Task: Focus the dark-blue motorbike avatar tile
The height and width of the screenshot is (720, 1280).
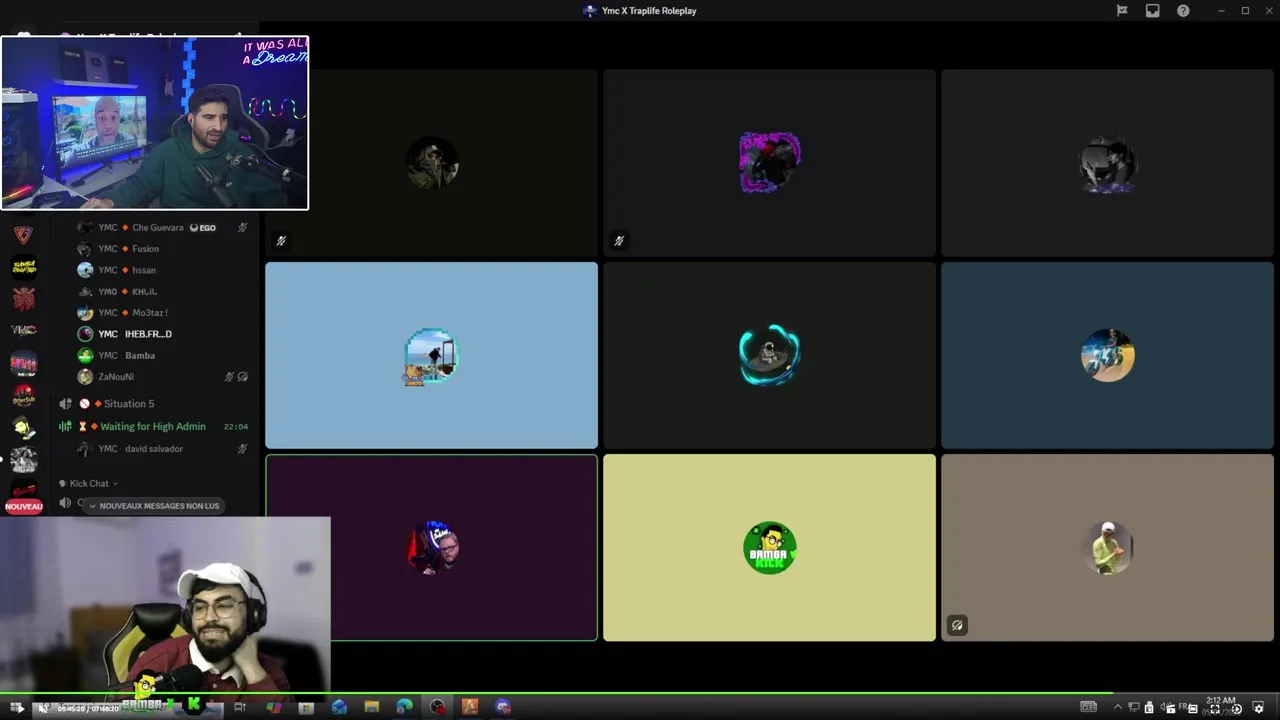Action: (1107, 355)
